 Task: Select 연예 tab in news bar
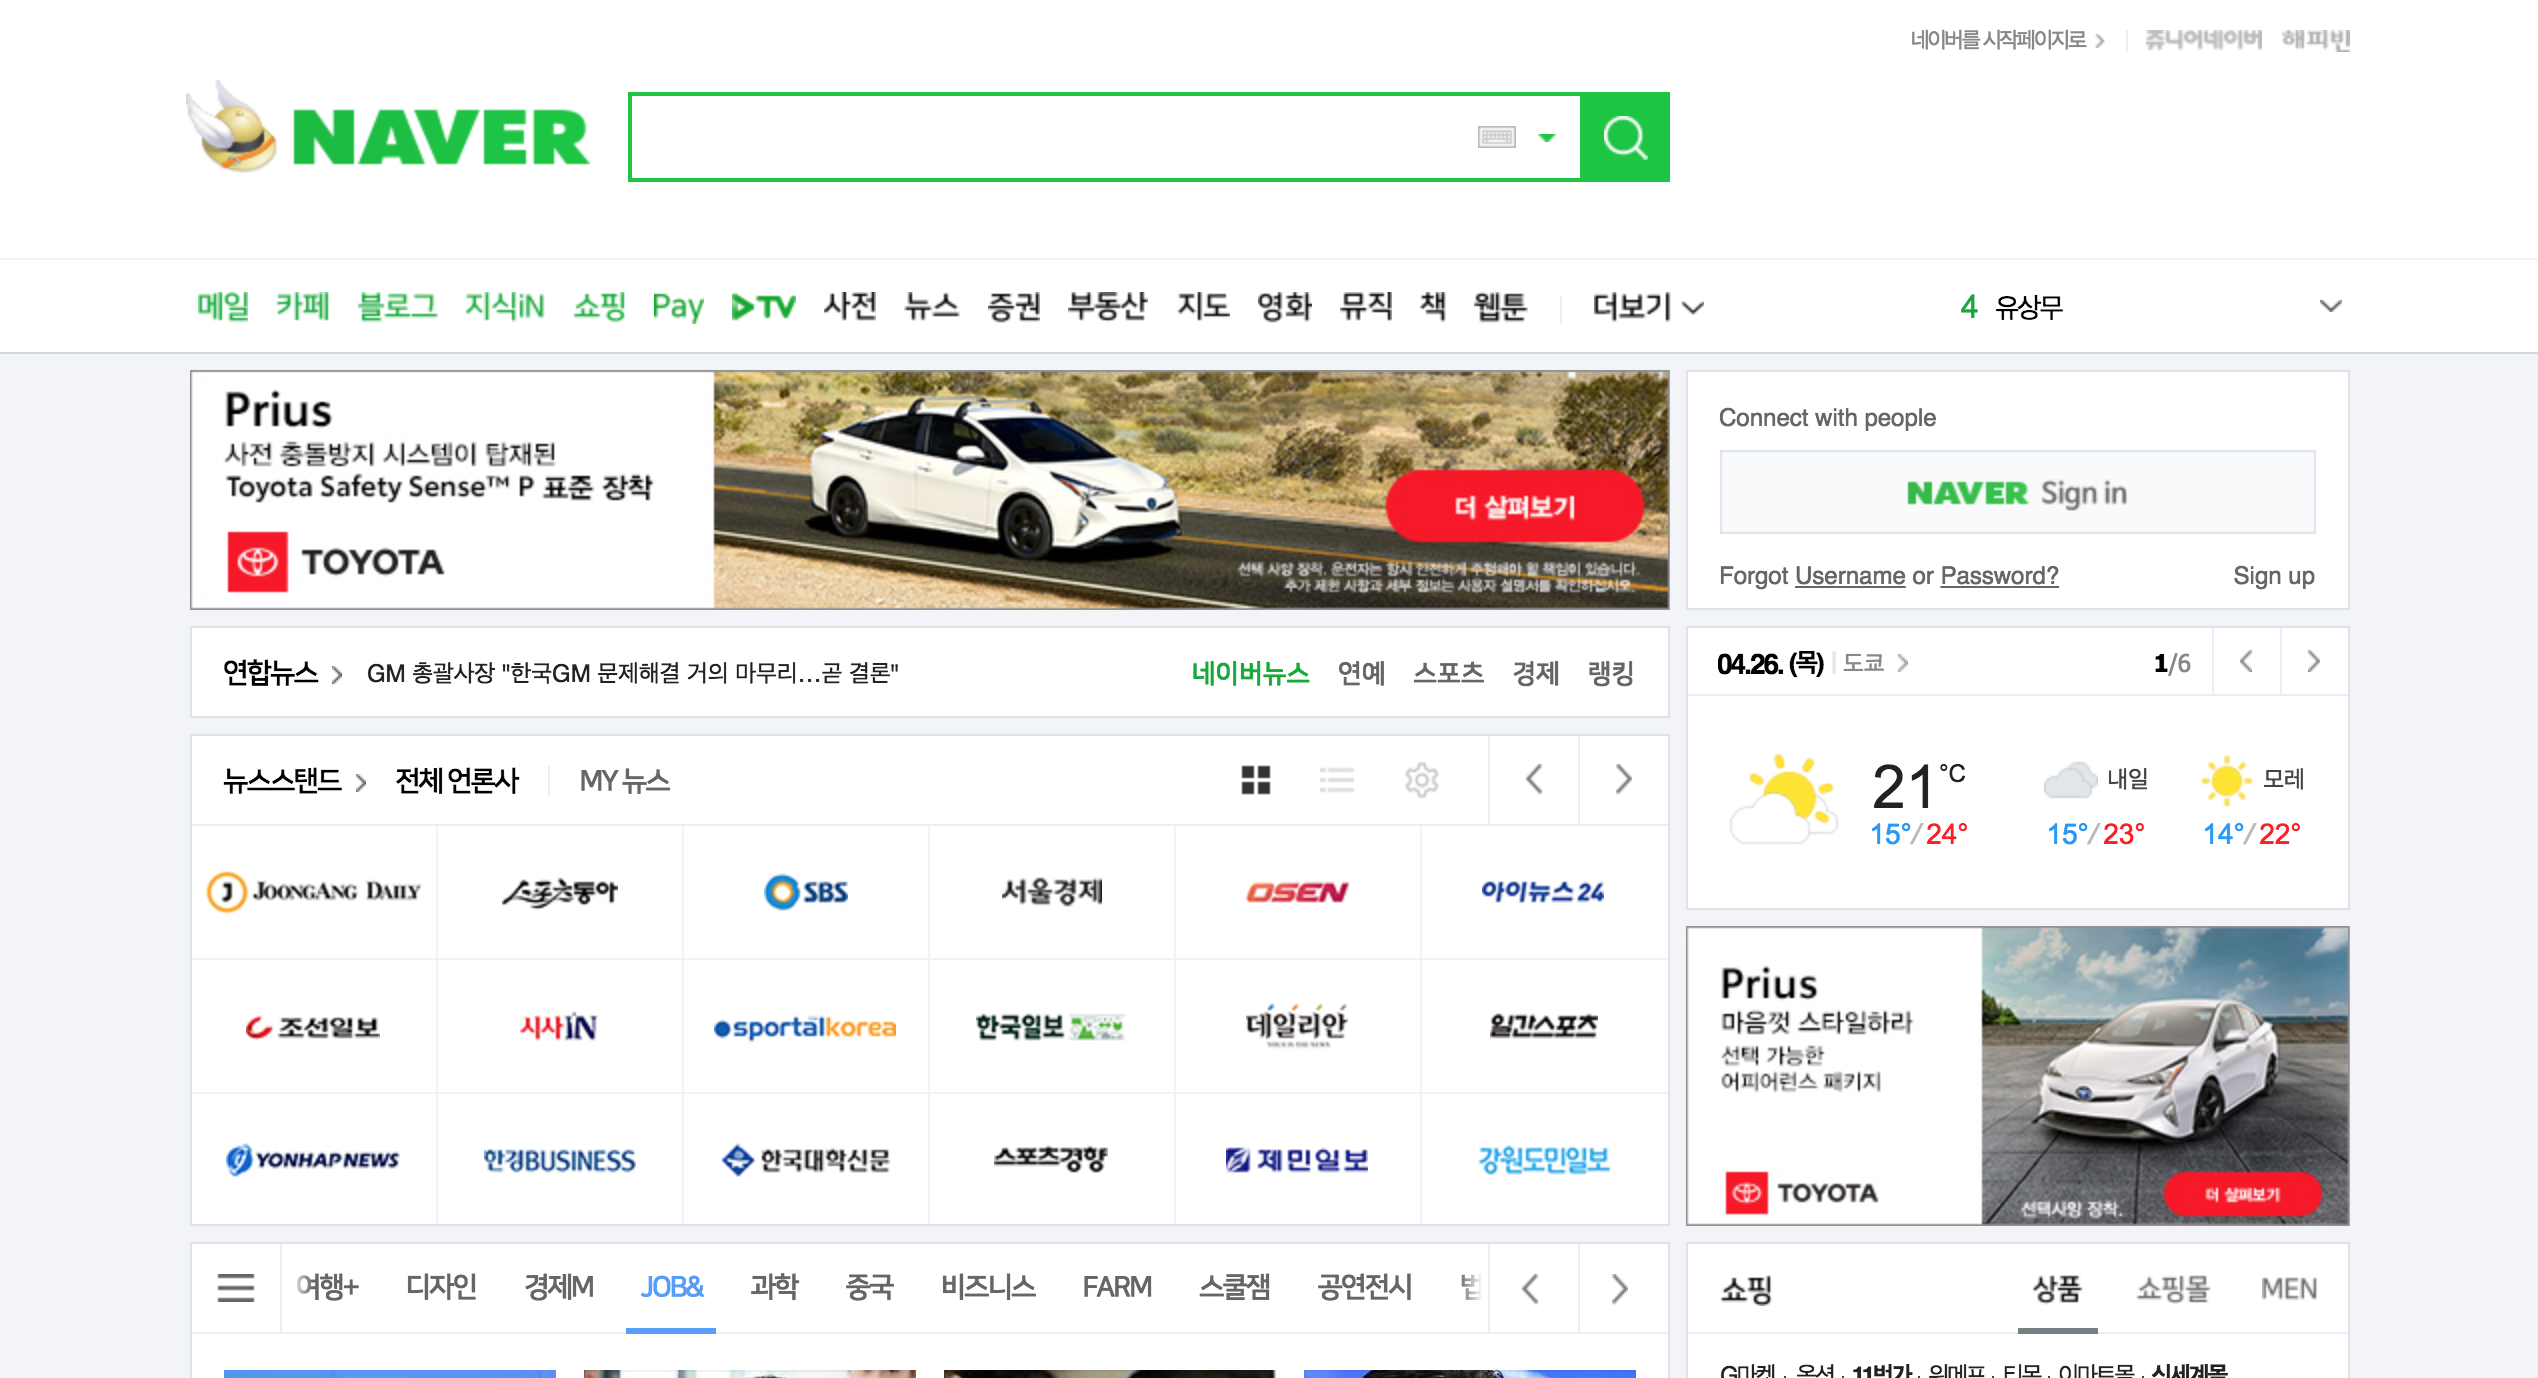coord(1361,673)
